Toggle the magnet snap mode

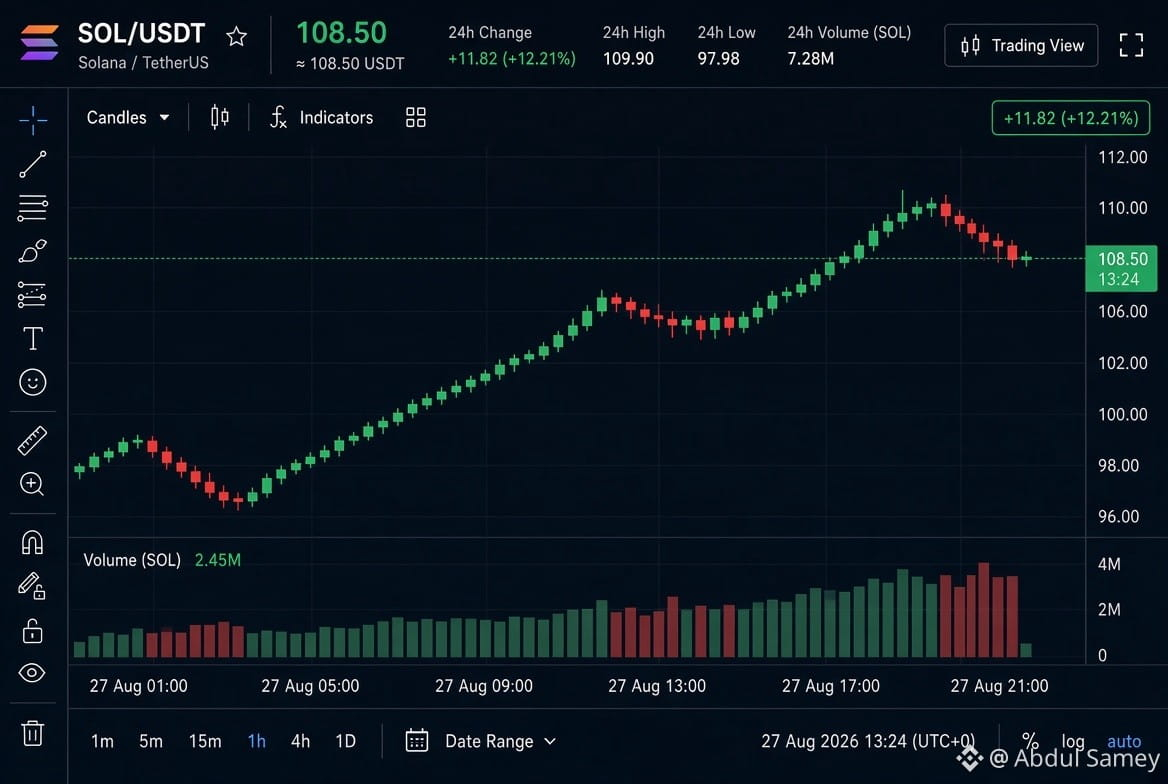[32, 543]
